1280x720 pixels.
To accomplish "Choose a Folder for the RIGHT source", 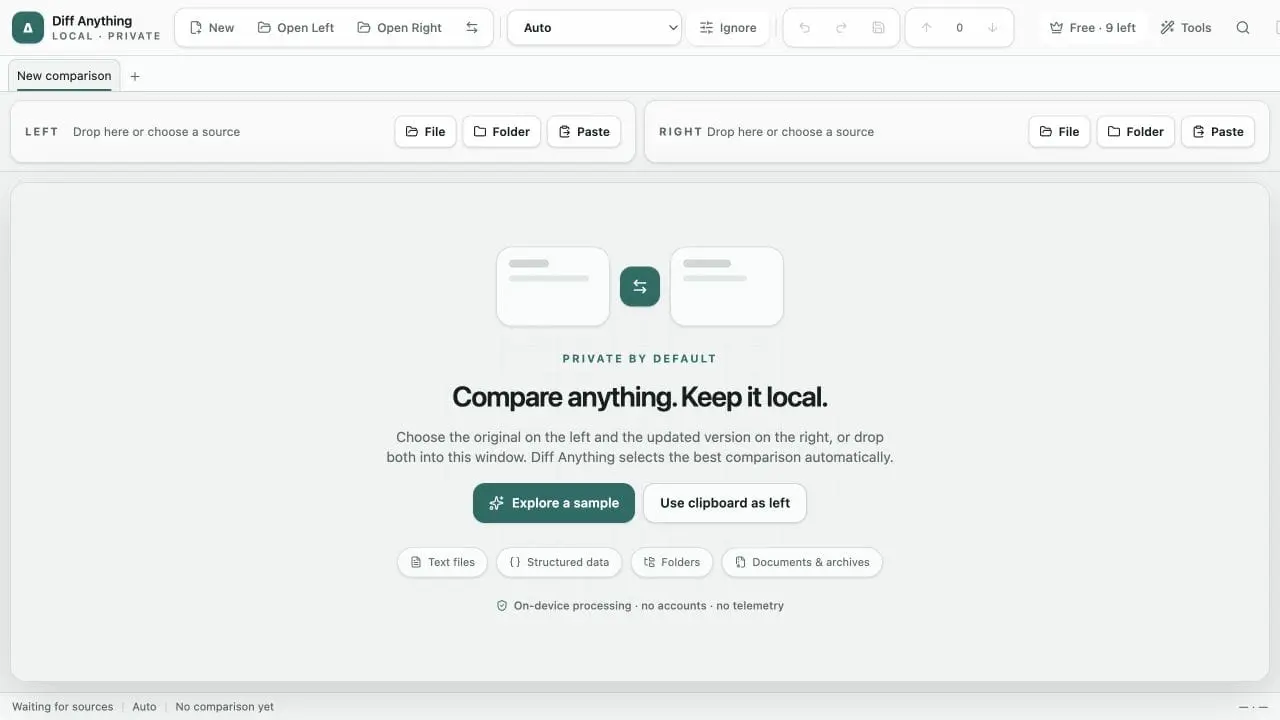I will coord(1136,132).
